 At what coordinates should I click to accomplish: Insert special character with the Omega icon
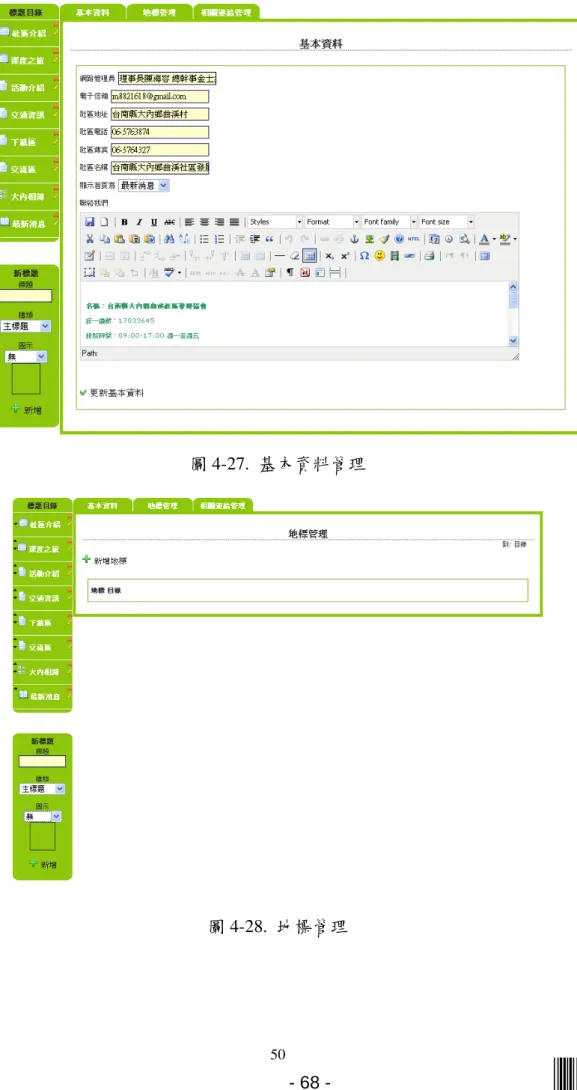364,255
